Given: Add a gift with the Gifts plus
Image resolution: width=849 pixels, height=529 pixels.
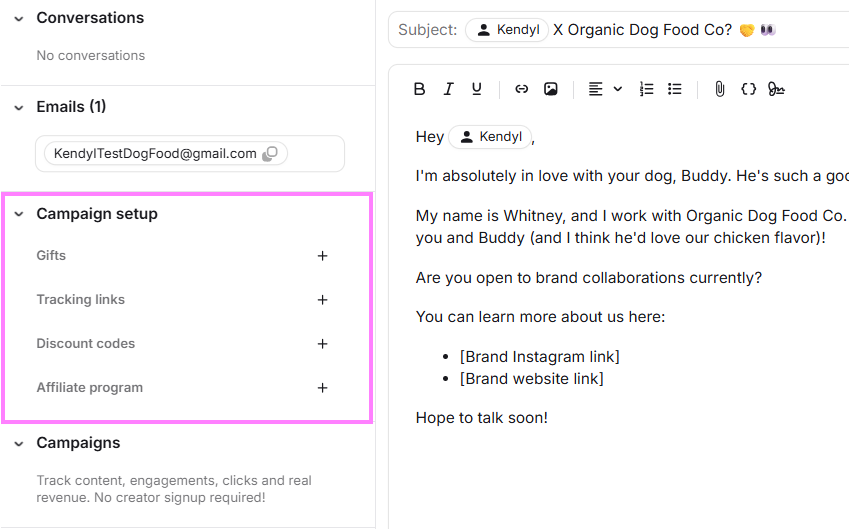Looking at the screenshot, I should (322, 256).
